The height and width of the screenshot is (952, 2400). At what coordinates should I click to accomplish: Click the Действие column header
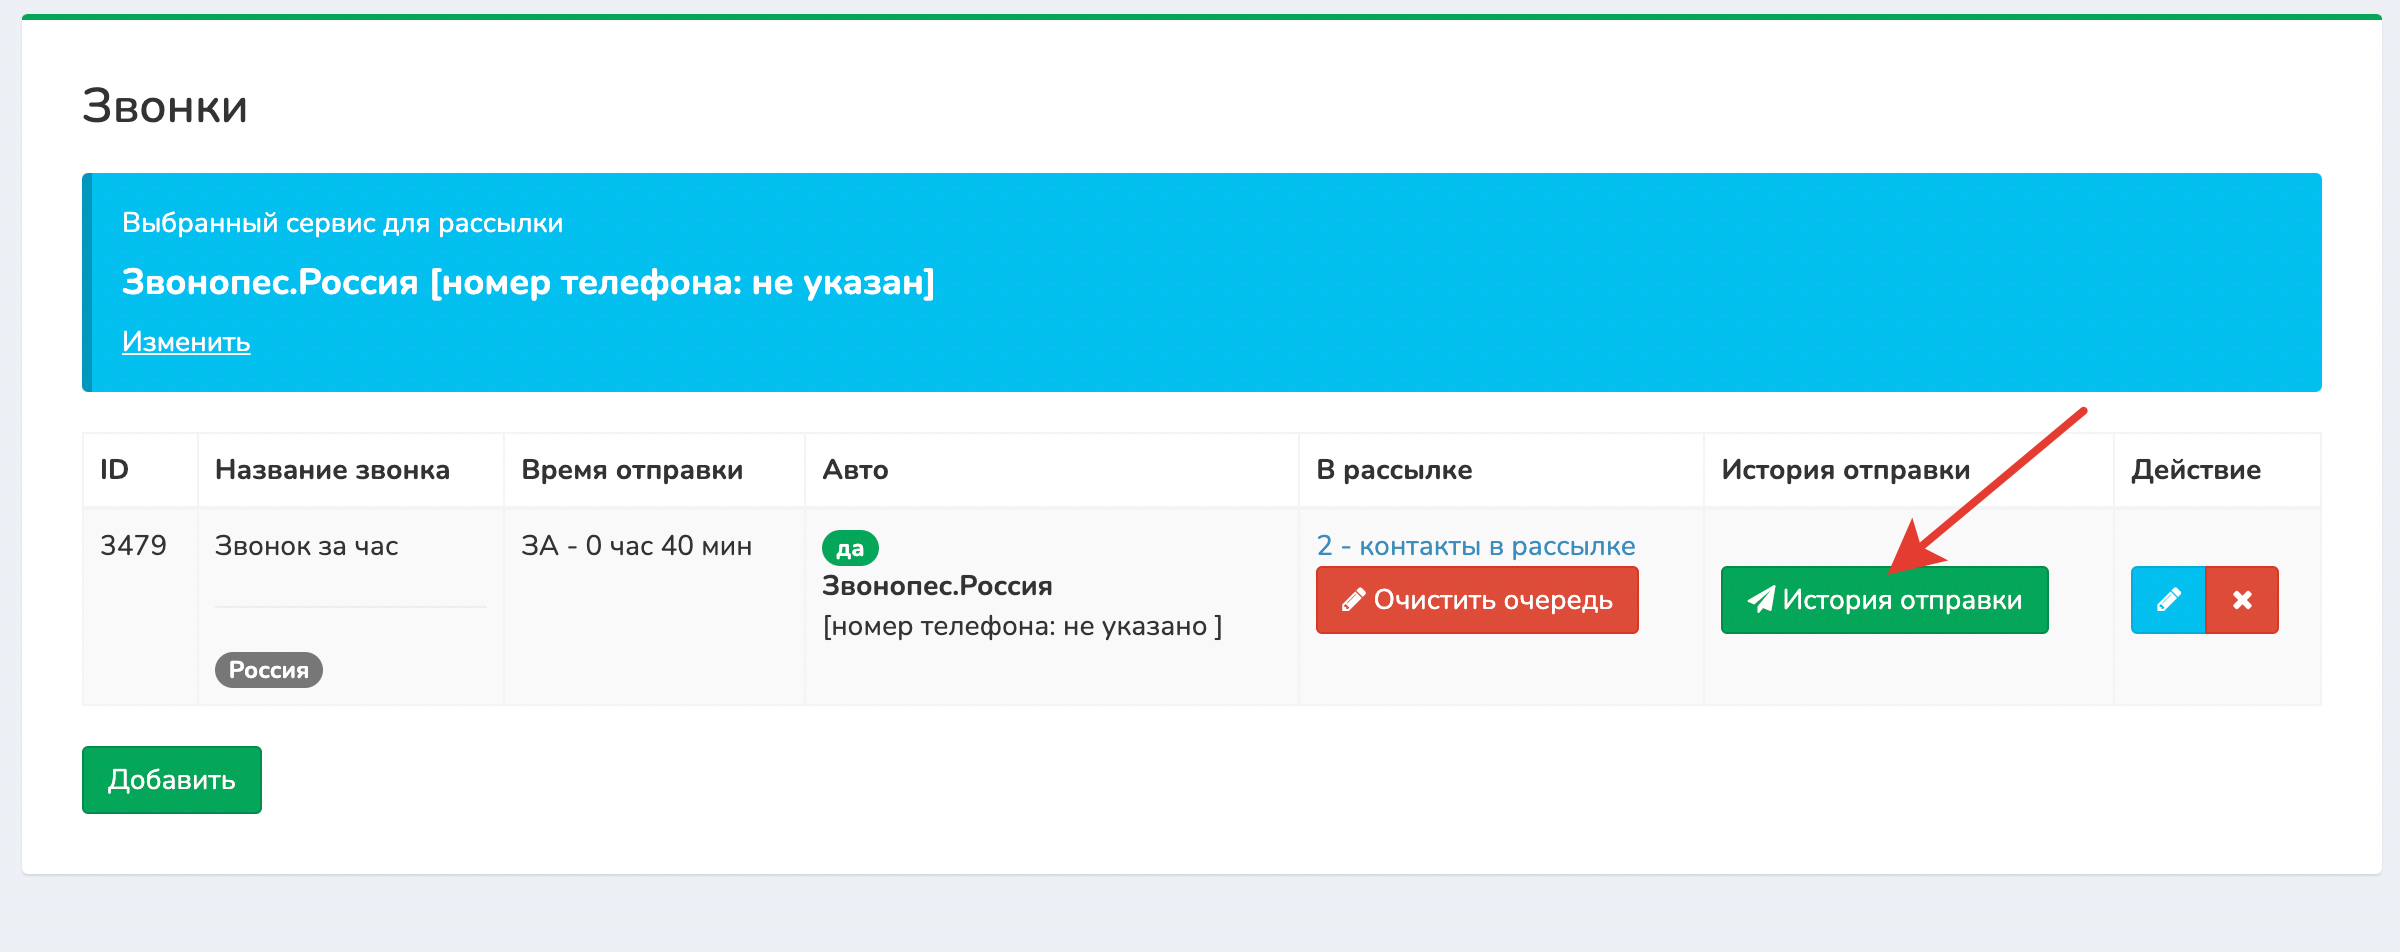2196,470
